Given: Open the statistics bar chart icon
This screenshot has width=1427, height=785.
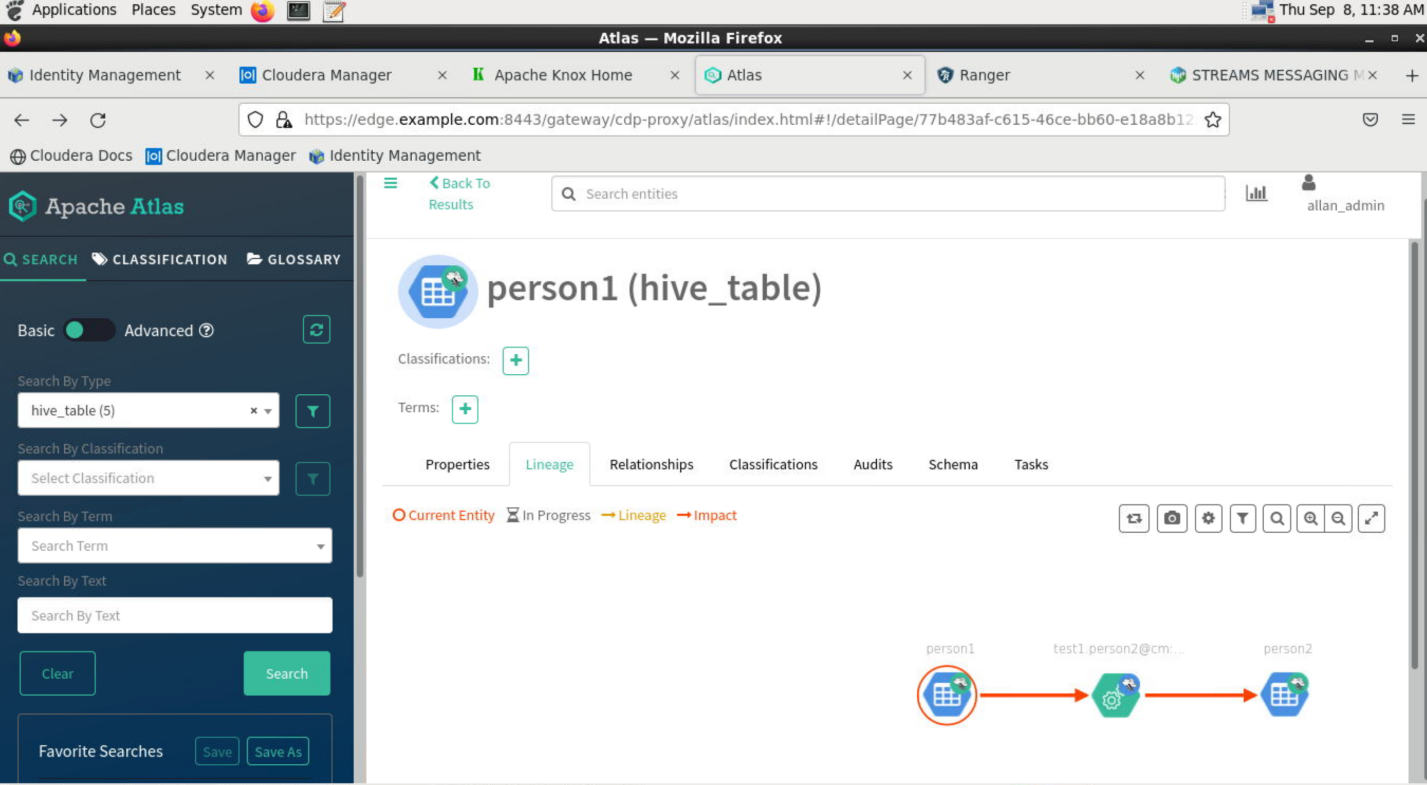Looking at the screenshot, I should tap(1256, 193).
